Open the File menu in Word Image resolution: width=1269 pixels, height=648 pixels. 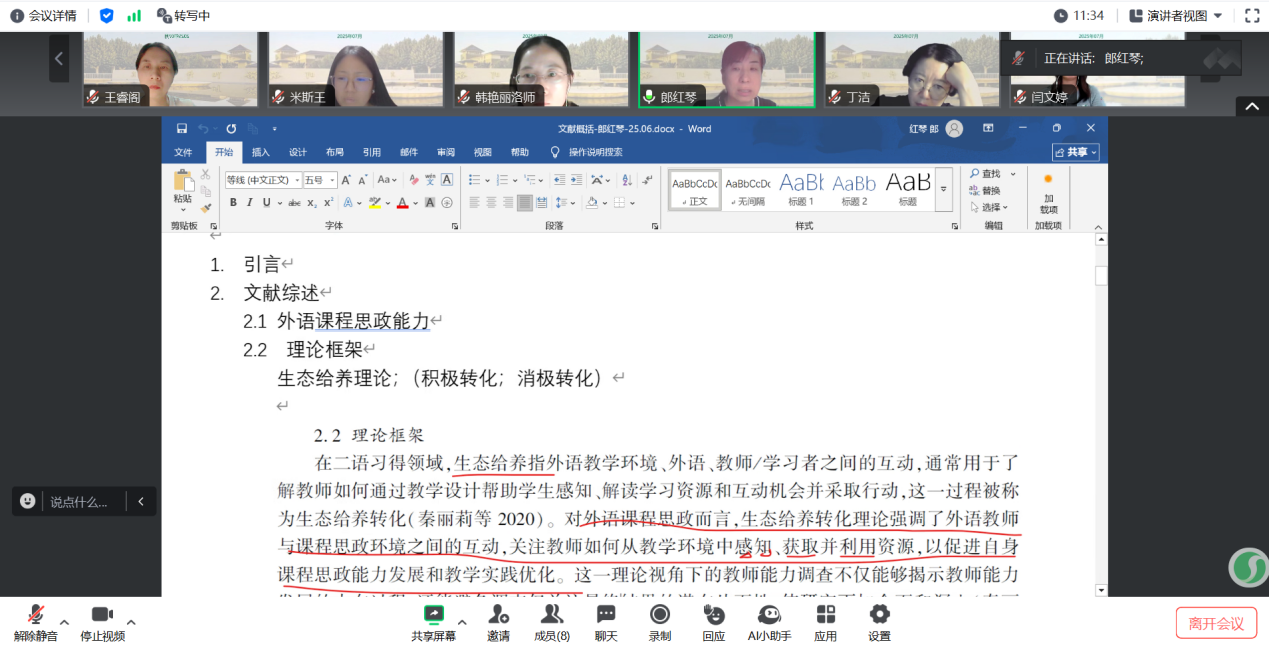pyautogui.click(x=183, y=153)
